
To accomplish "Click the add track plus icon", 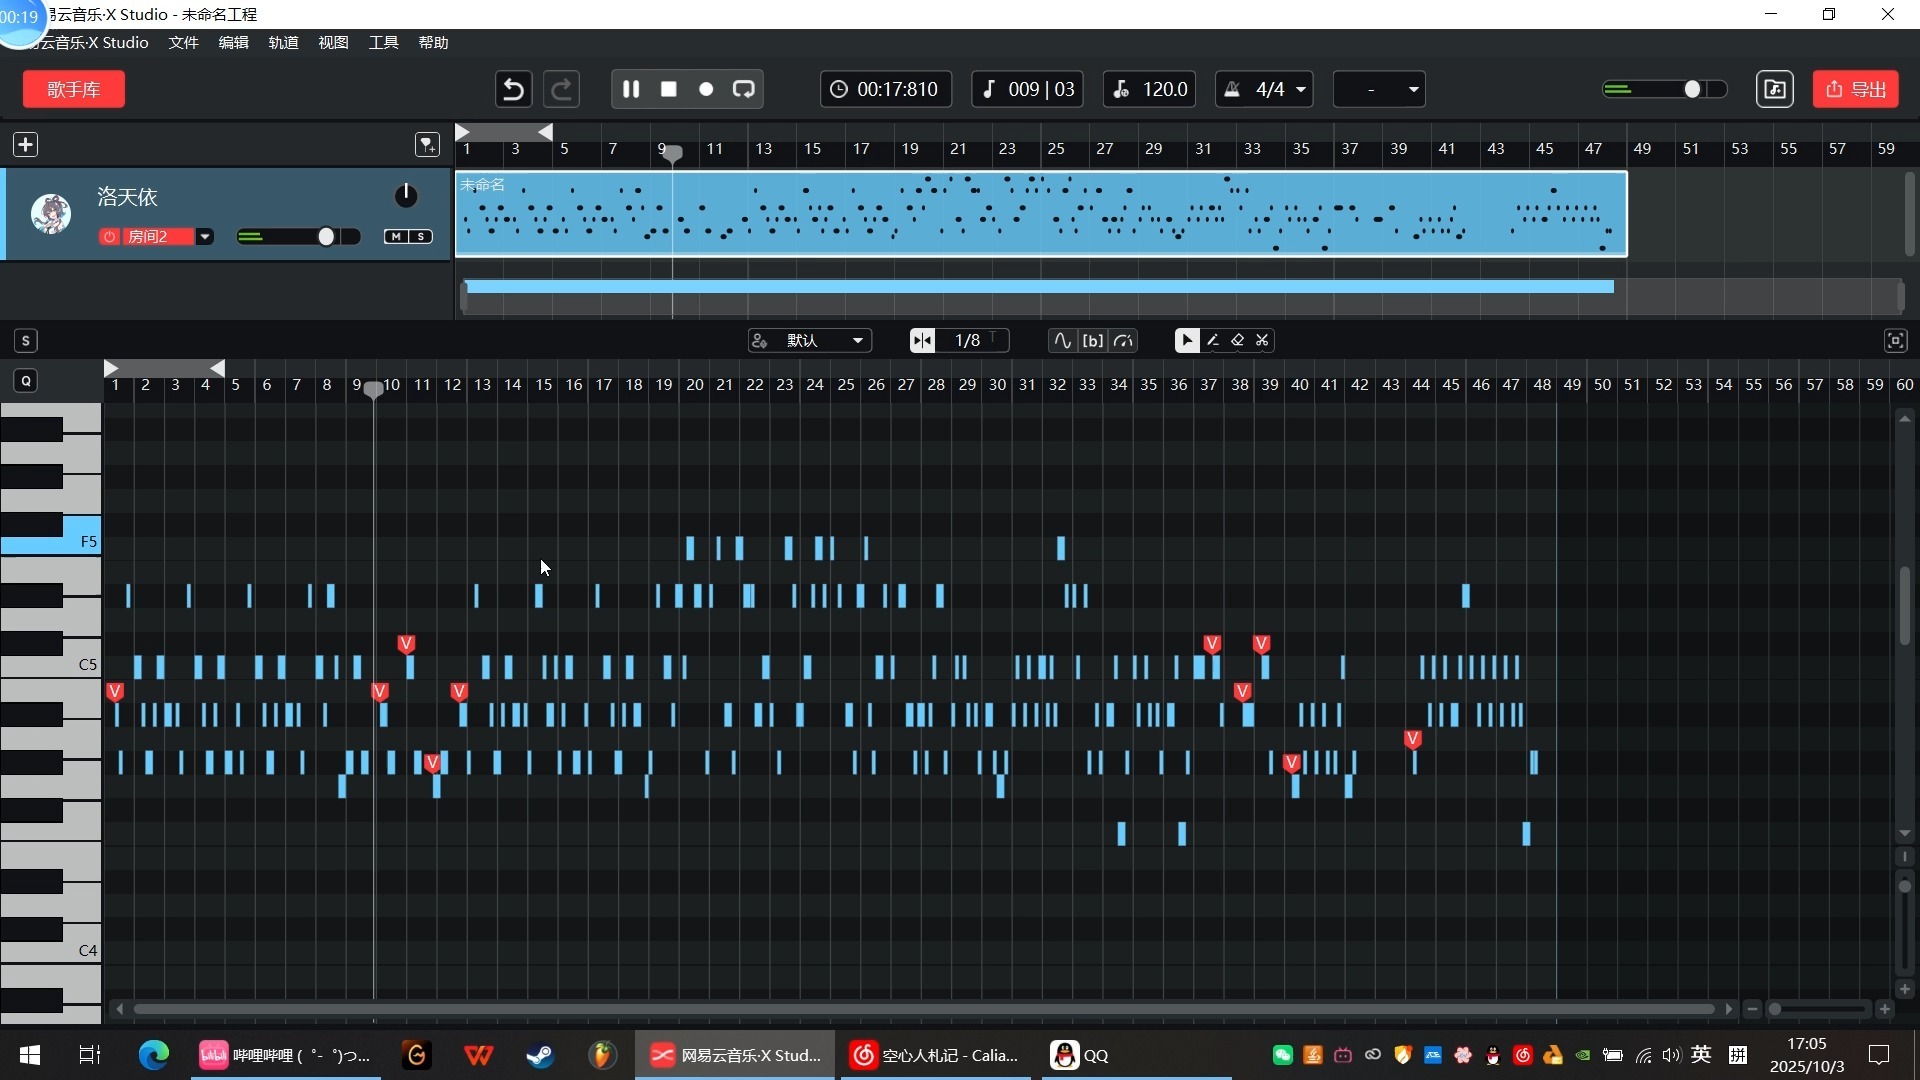I will point(25,145).
